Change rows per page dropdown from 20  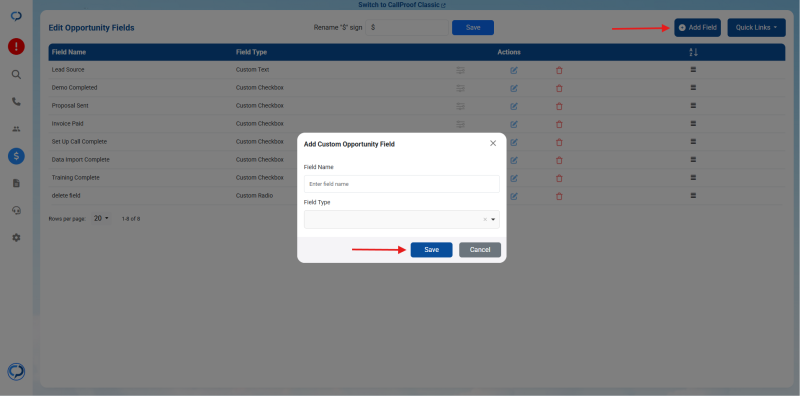[101, 218]
